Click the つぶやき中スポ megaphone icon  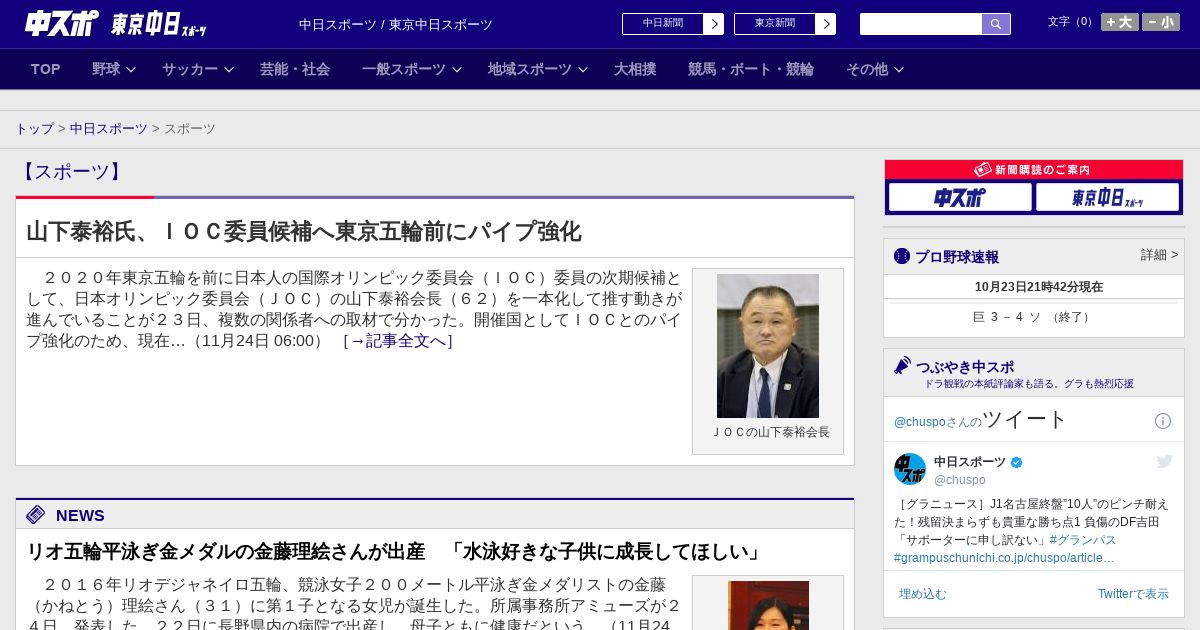pyautogui.click(x=903, y=366)
